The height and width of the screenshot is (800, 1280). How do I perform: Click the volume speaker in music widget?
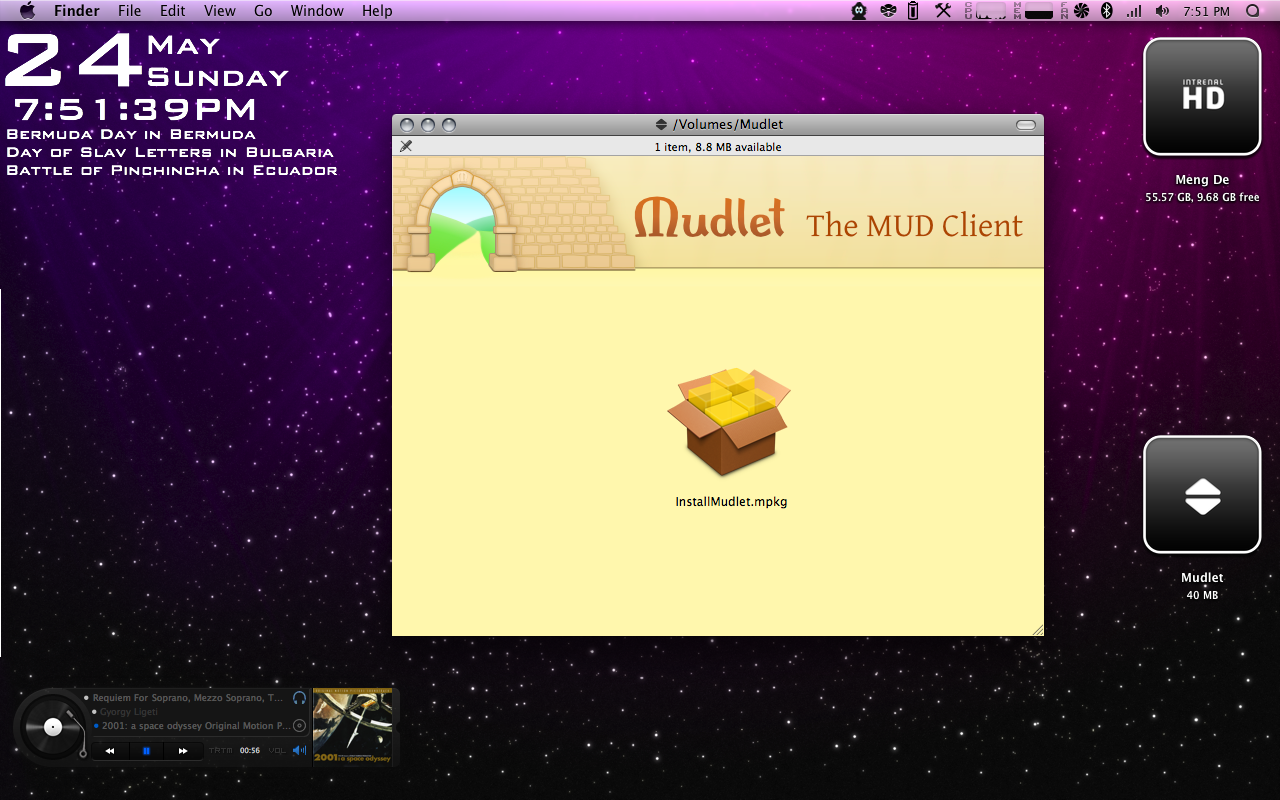(x=300, y=750)
